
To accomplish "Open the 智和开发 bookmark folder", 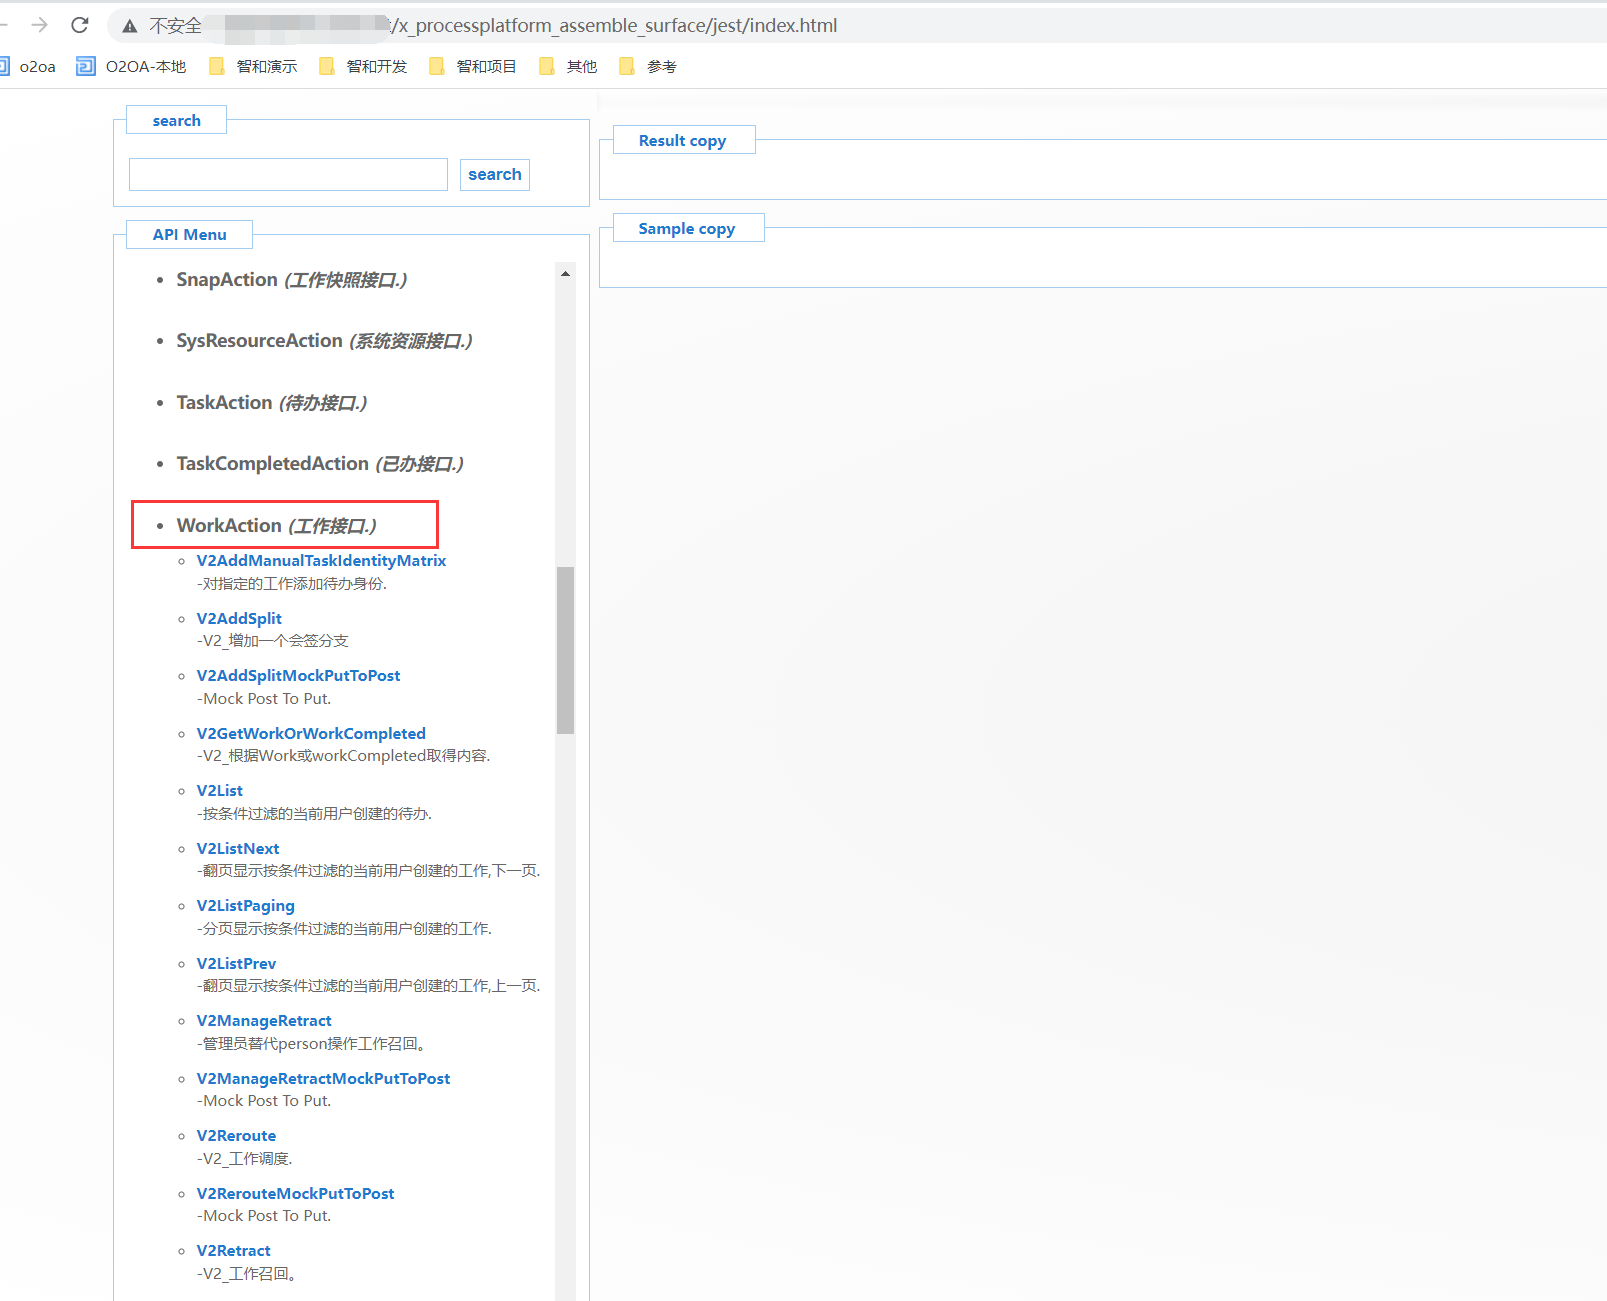I will (x=363, y=67).
